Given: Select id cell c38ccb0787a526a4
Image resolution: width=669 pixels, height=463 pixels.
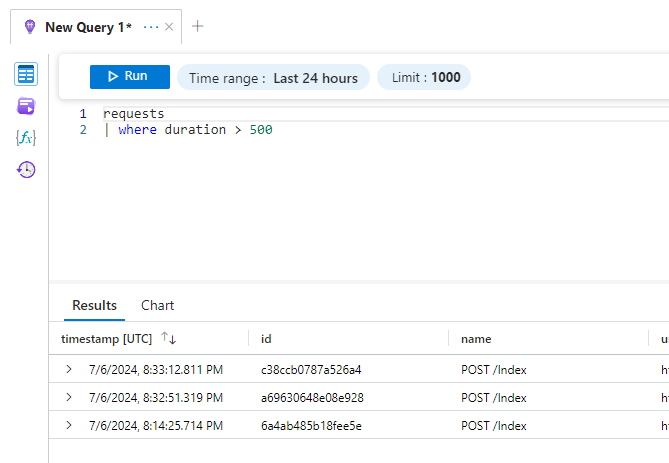Looking at the screenshot, I should point(311,370).
